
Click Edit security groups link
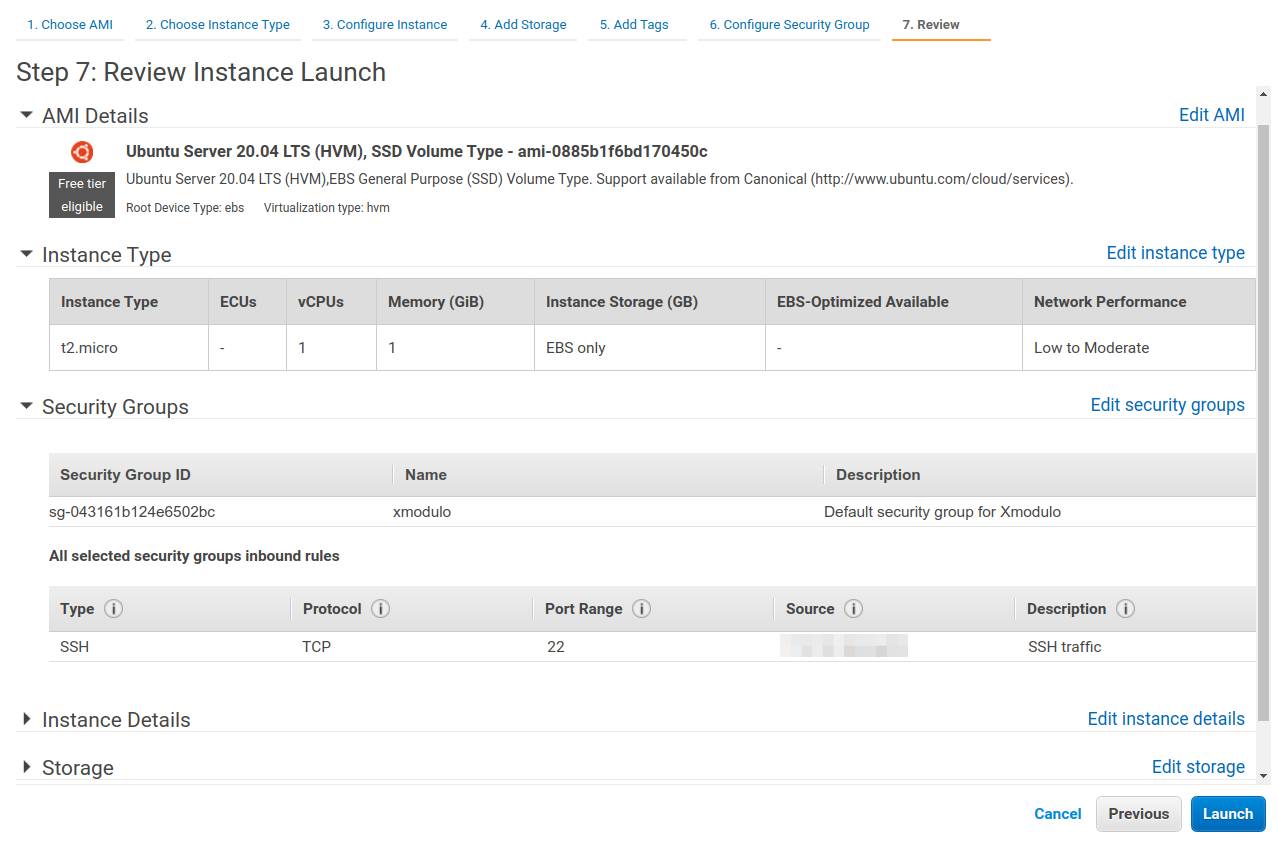click(1168, 405)
